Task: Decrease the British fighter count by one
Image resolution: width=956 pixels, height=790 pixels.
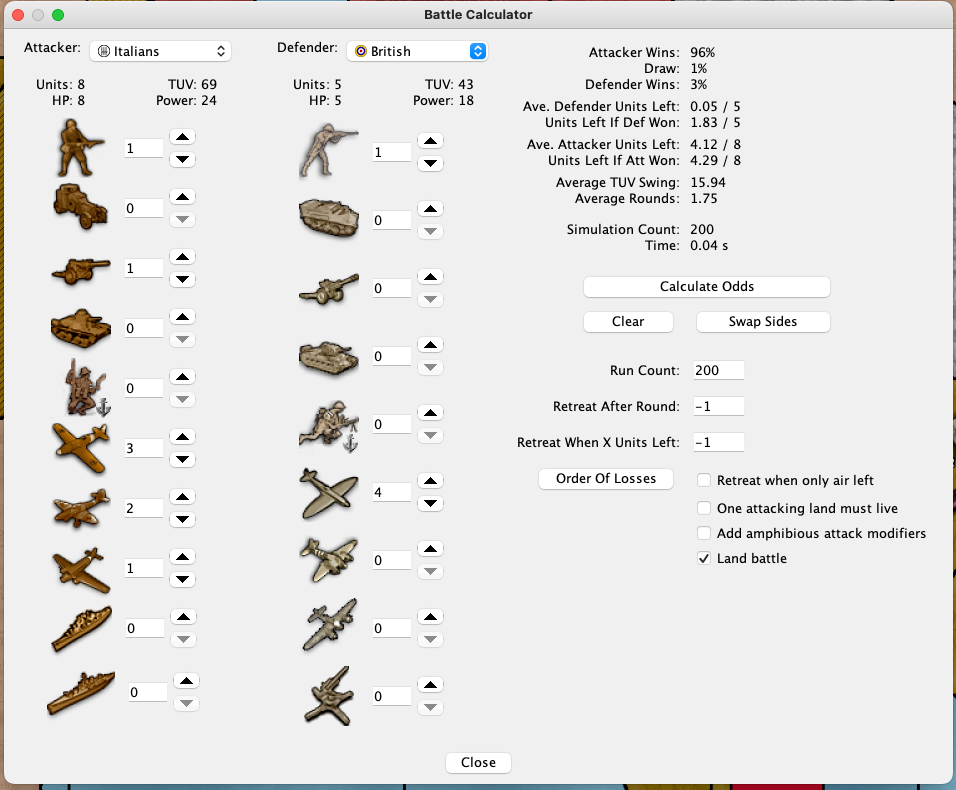Action: pyautogui.click(x=430, y=503)
